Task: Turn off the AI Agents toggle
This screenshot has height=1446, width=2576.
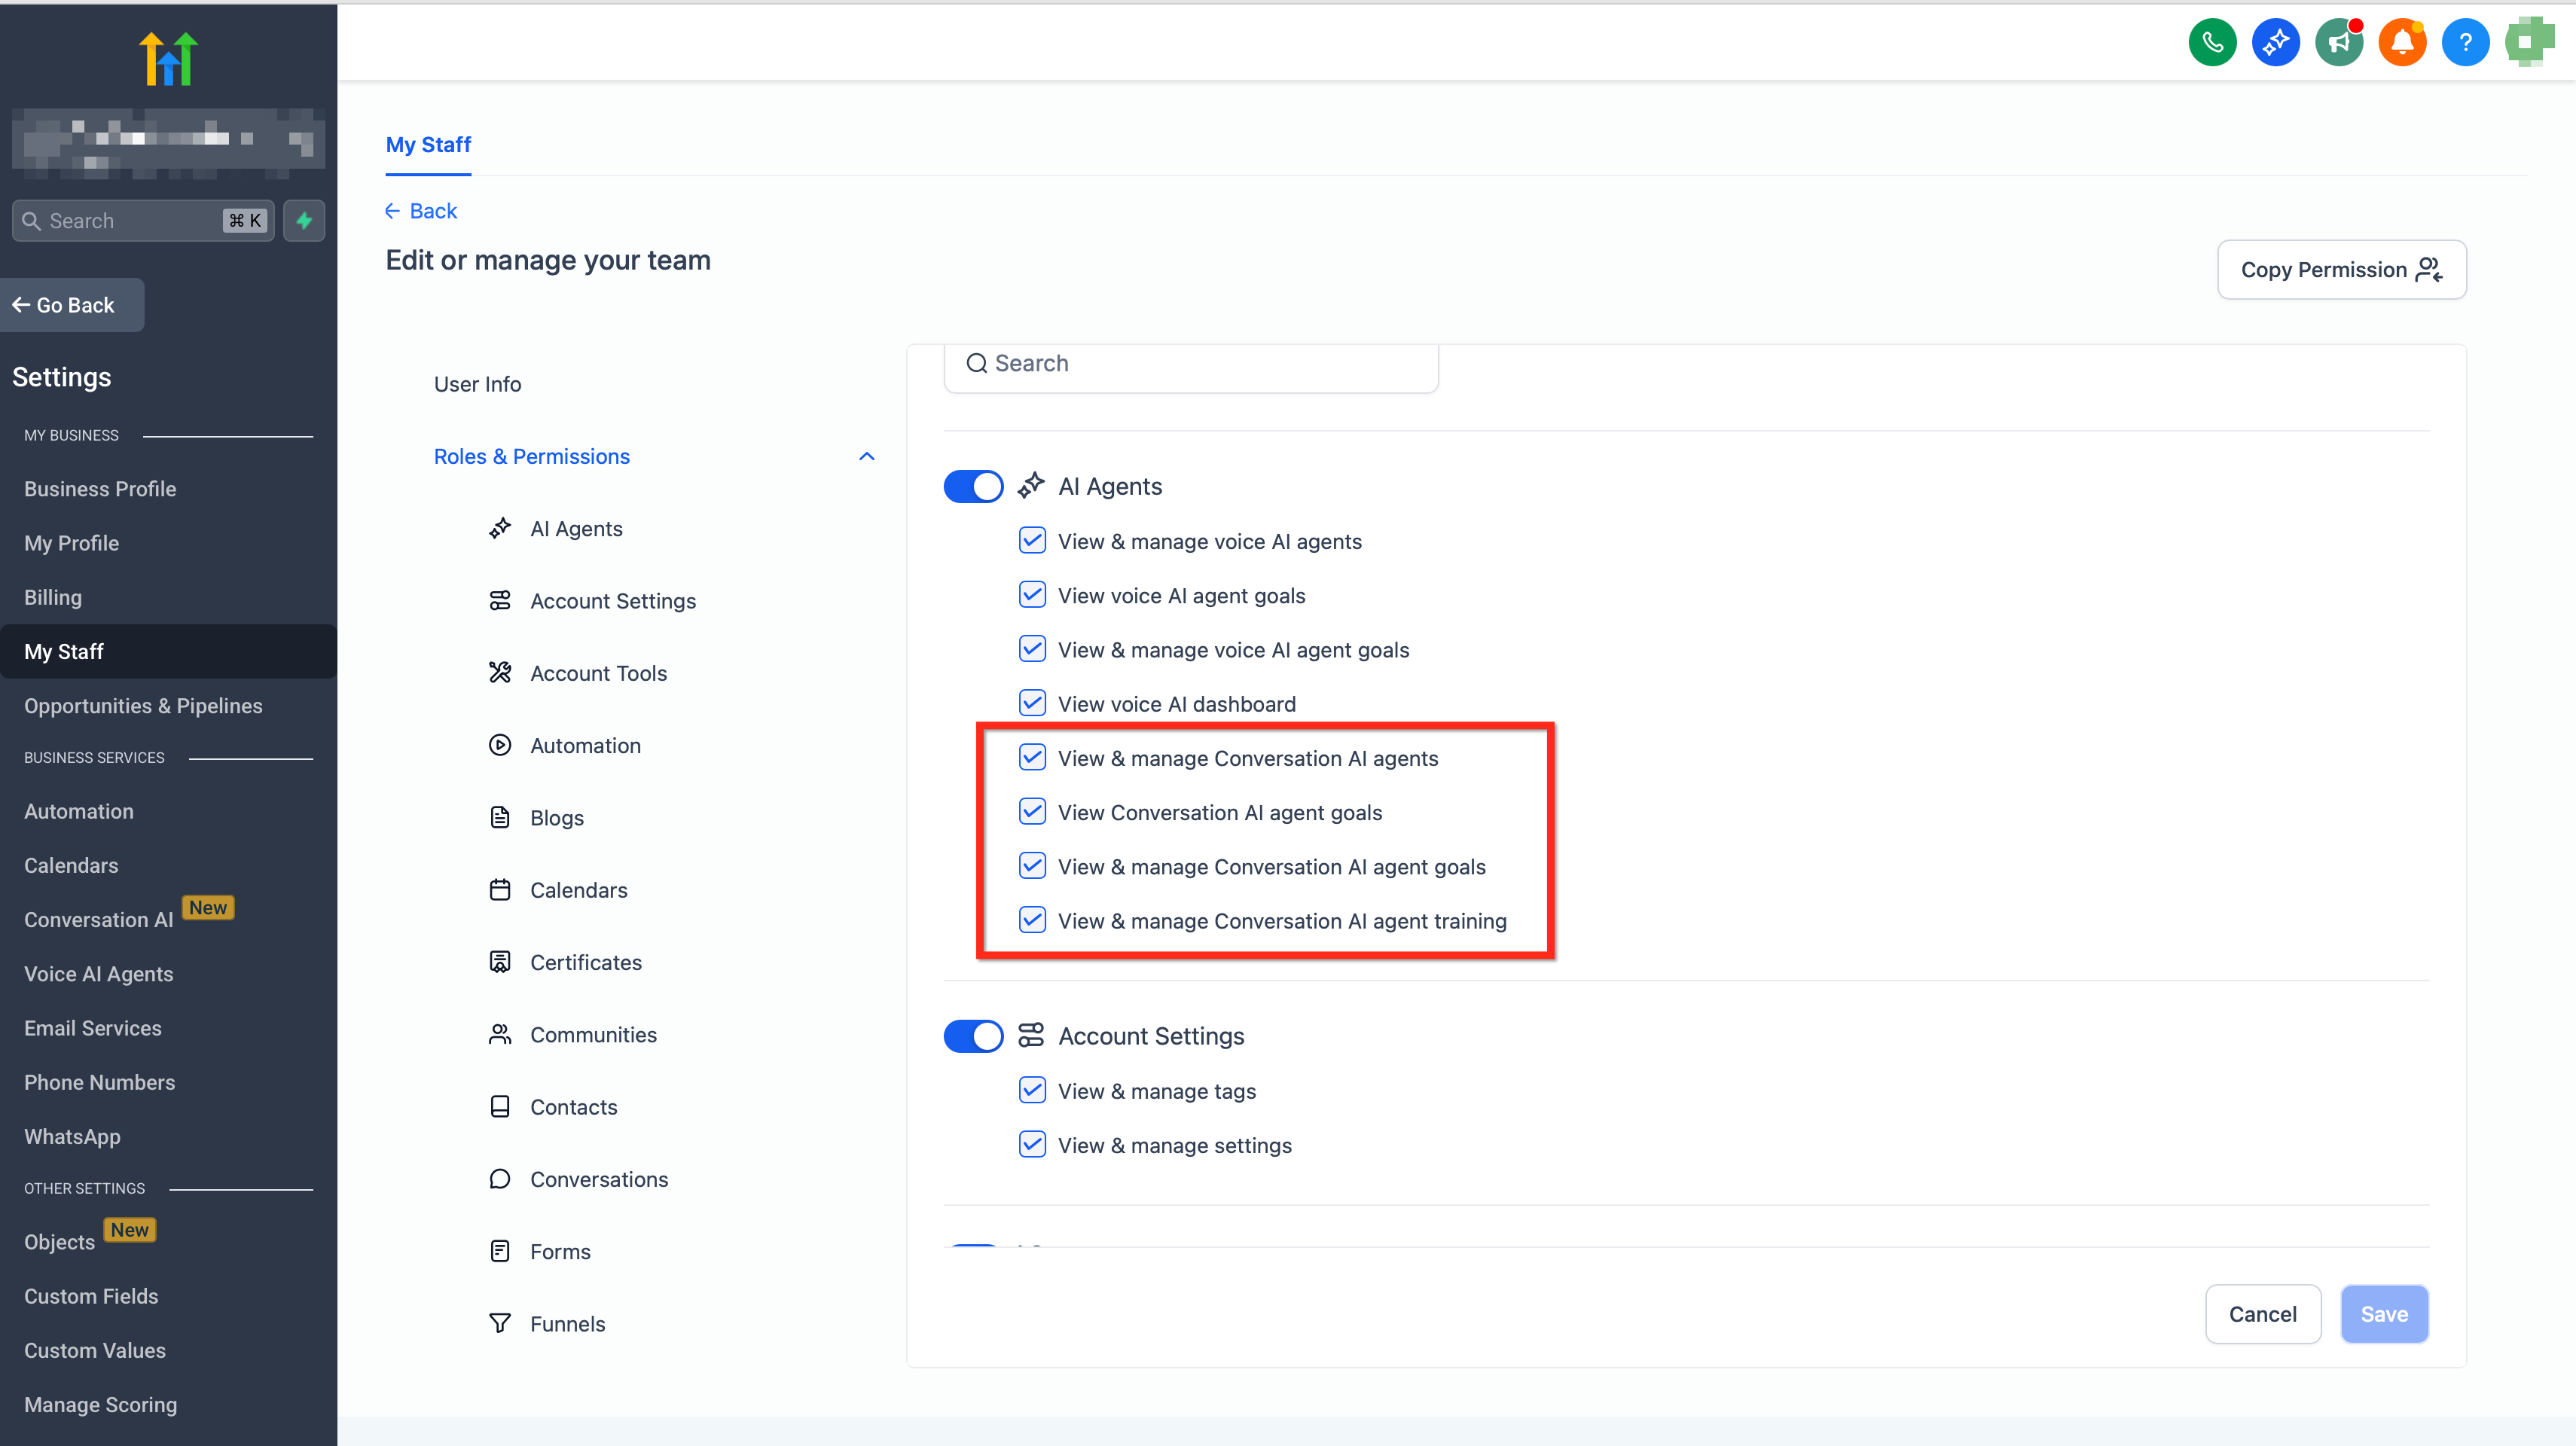Action: tap(973, 487)
